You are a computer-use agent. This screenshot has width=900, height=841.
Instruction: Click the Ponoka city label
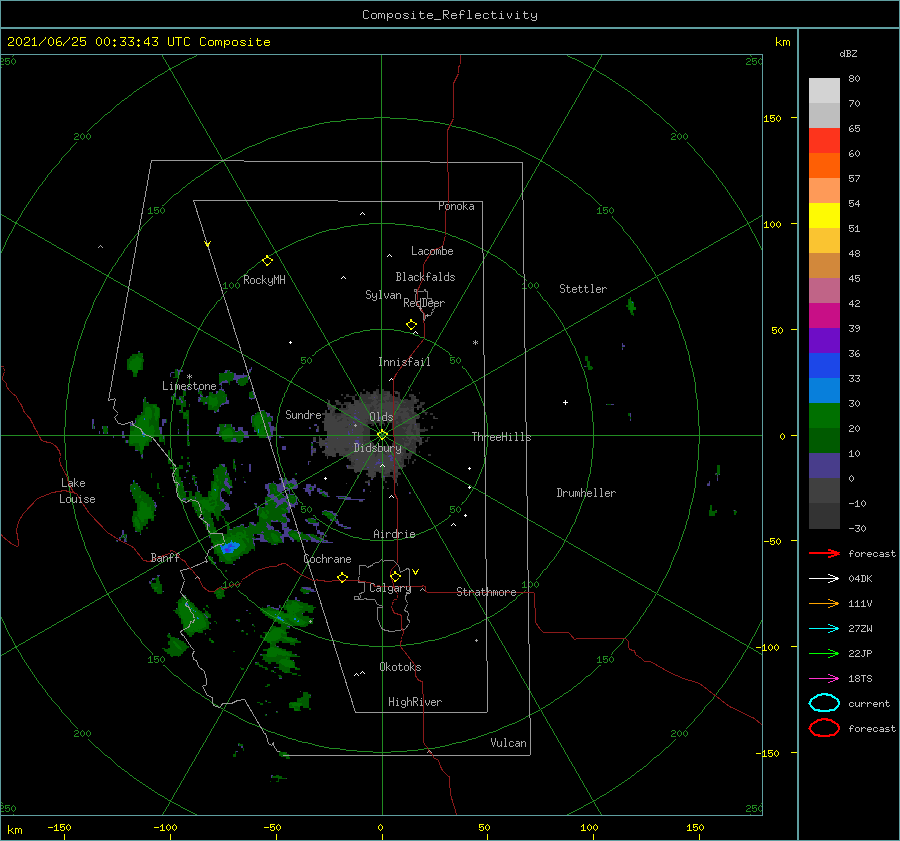coord(456,206)
